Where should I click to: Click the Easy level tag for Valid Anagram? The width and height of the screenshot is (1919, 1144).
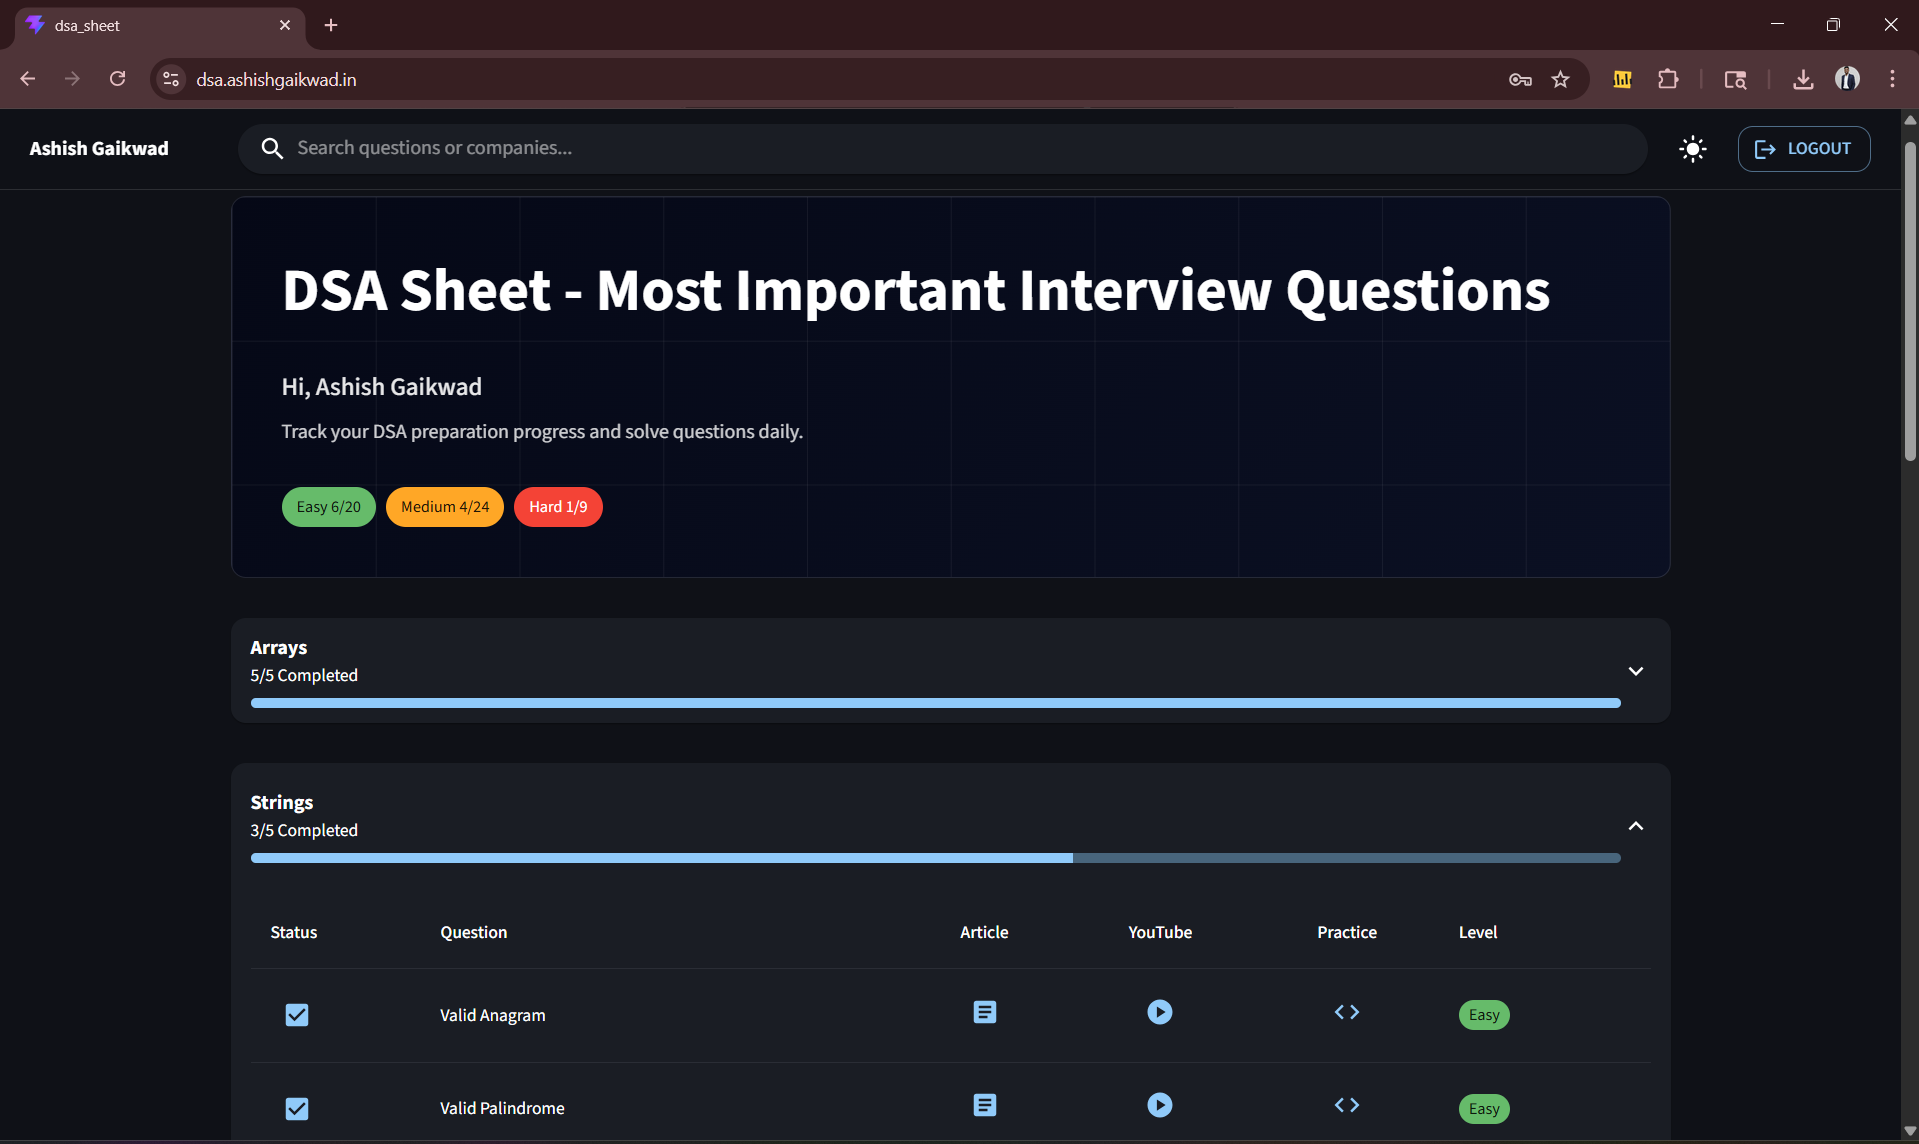click(x=1484, y=1015)
